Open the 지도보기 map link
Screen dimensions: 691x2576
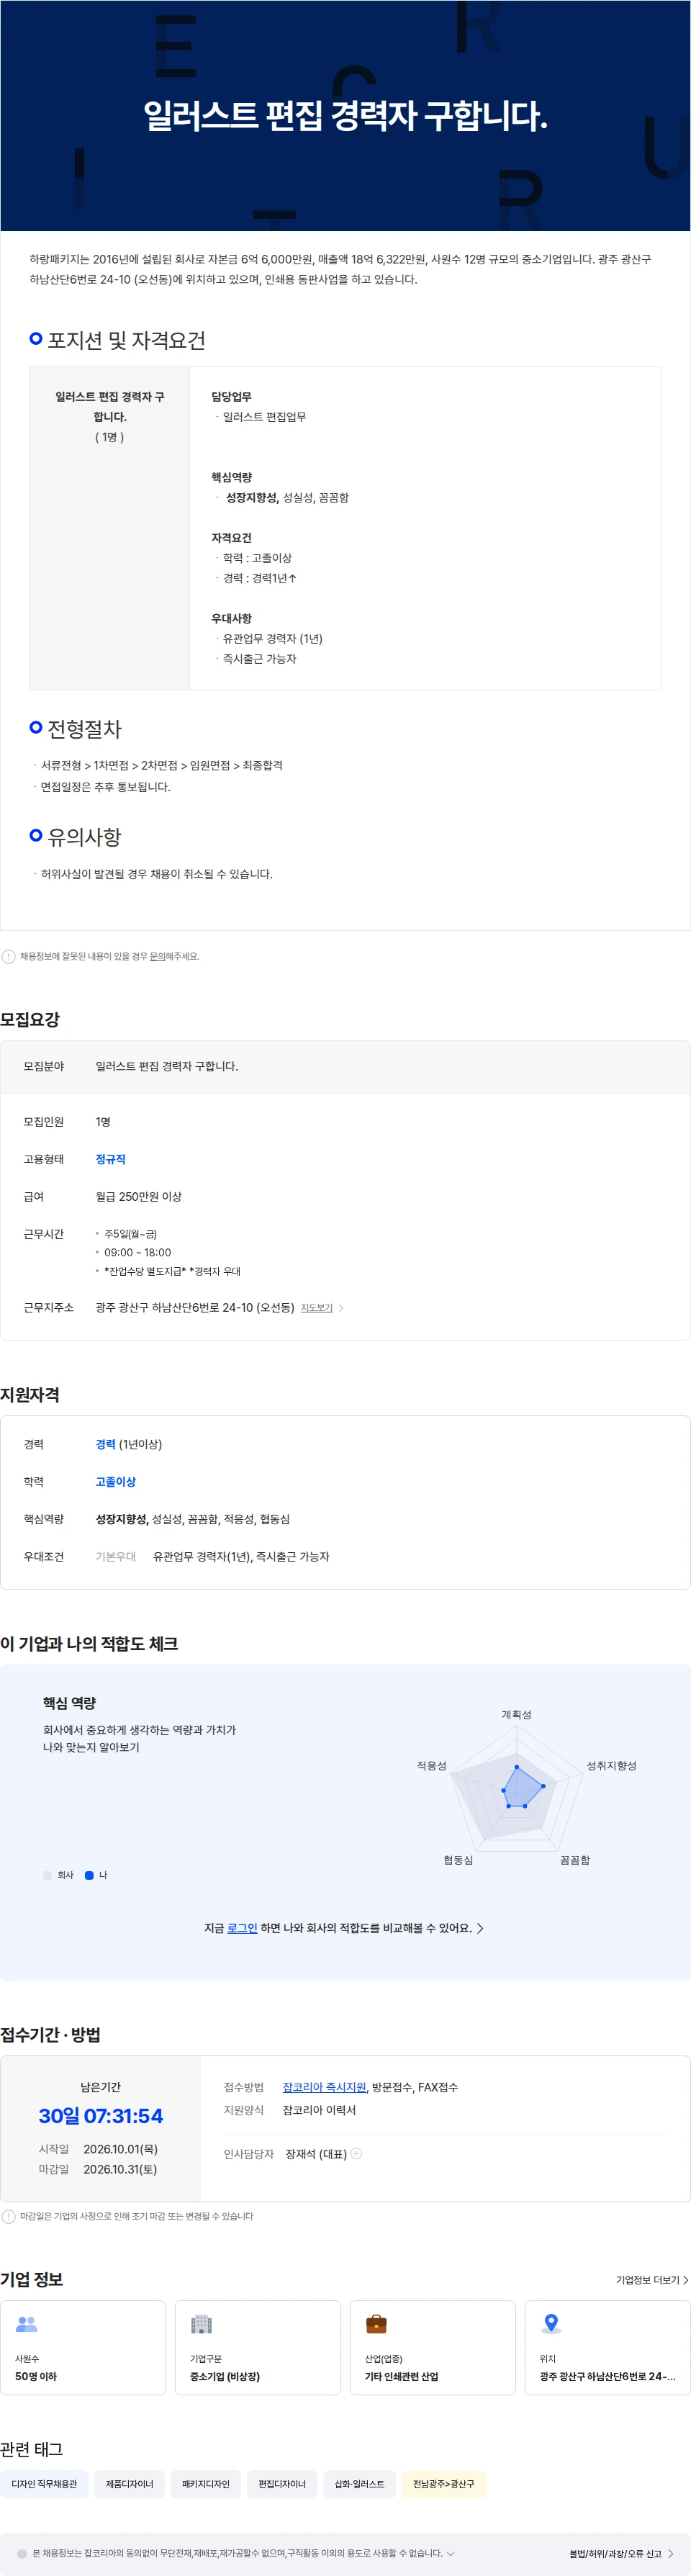click(316, 1308)
